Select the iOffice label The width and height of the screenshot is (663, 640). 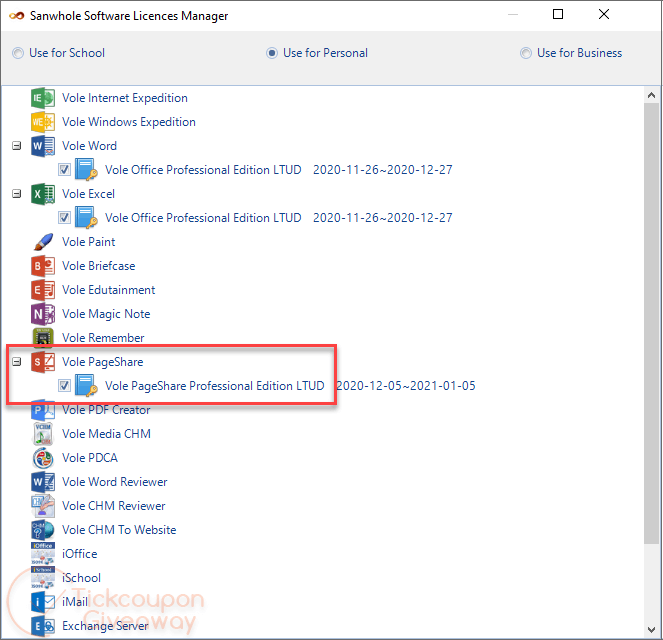(x=79, y=554)
